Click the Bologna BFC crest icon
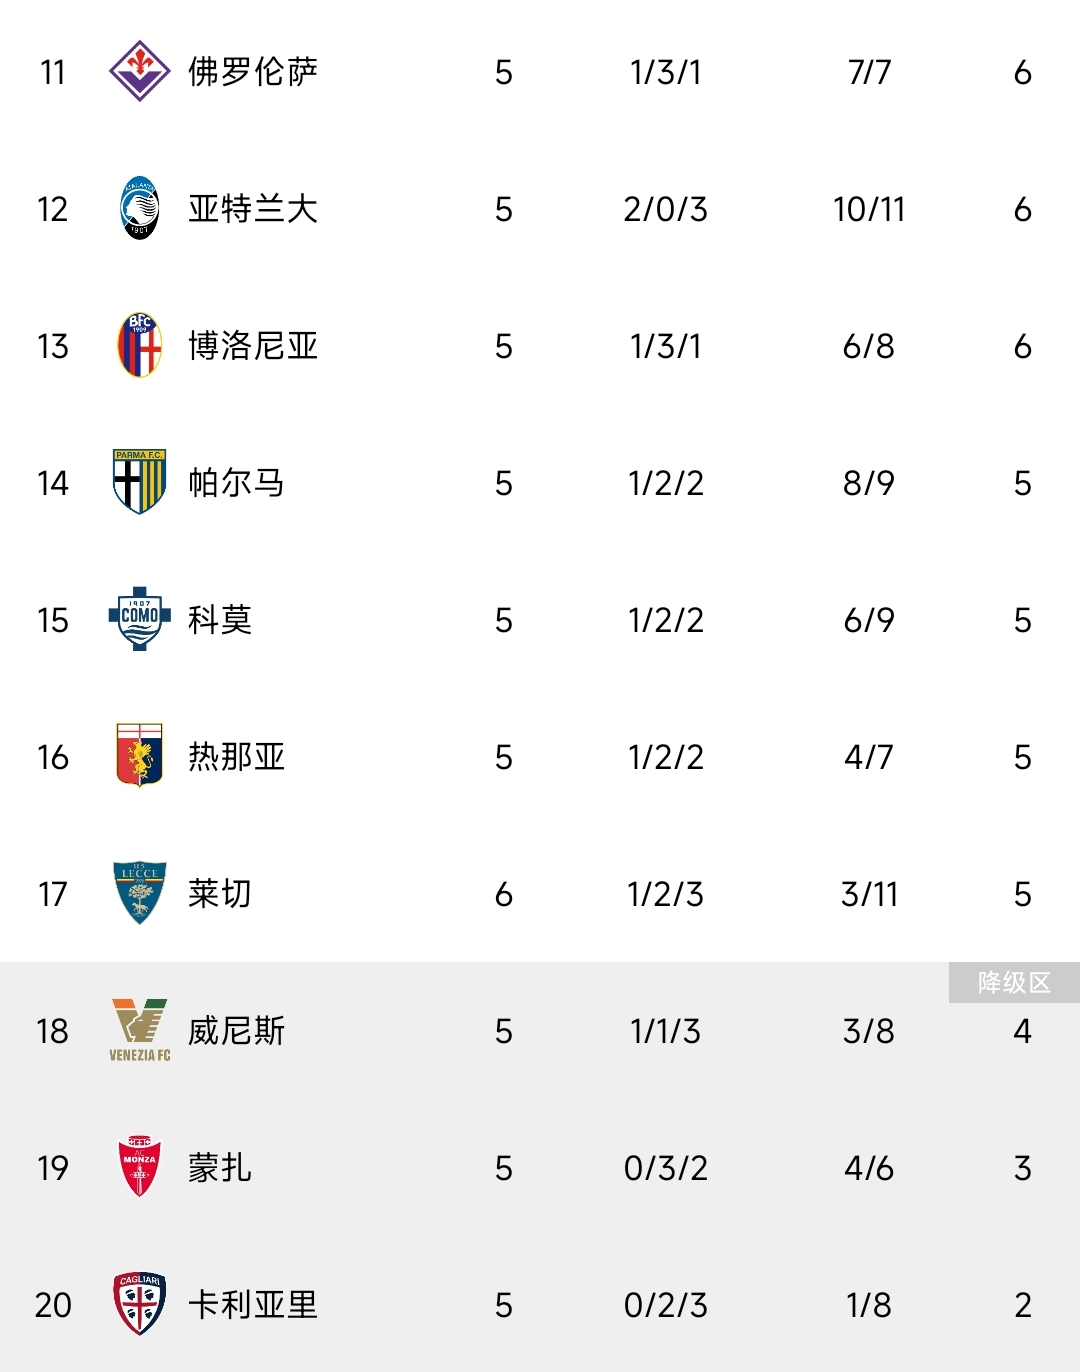This screenshot has height=1372, width=1080. 139,345
